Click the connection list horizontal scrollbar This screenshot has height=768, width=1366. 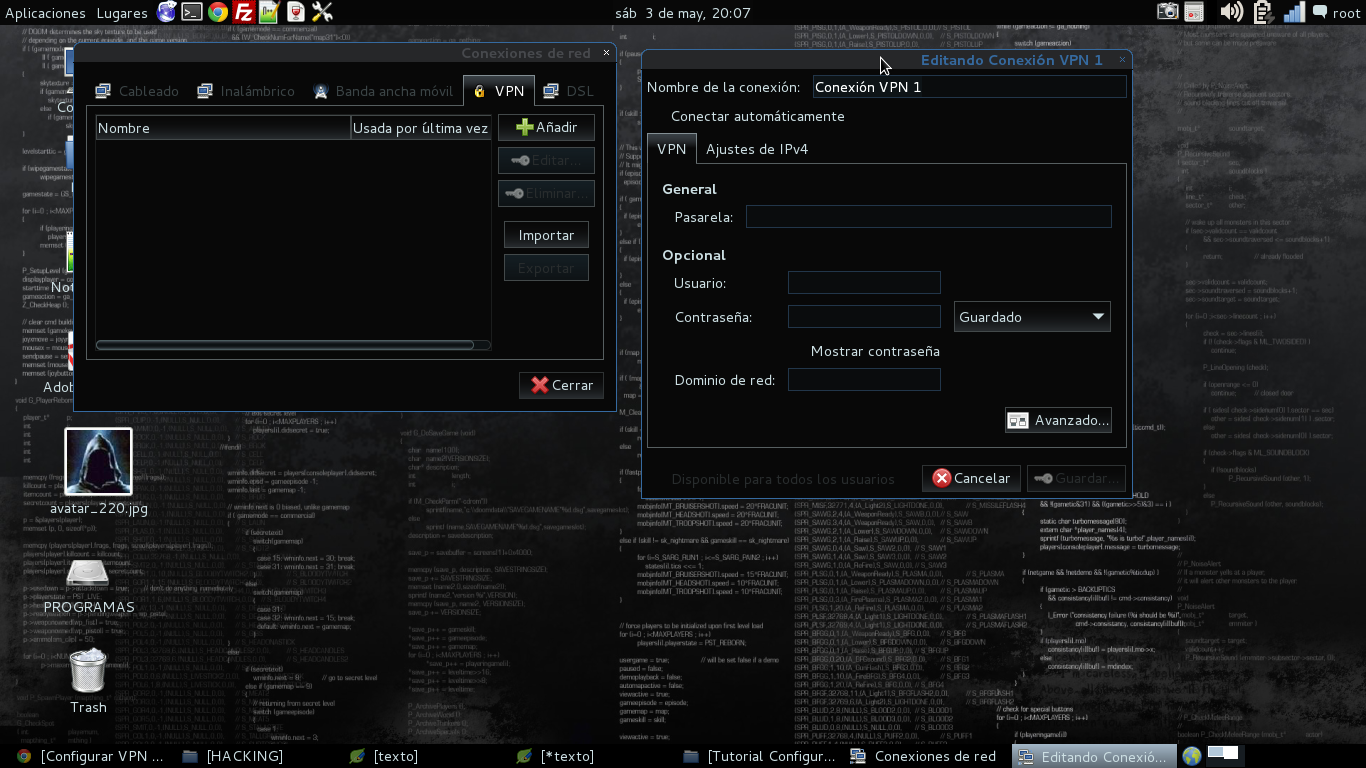point(293,345)
